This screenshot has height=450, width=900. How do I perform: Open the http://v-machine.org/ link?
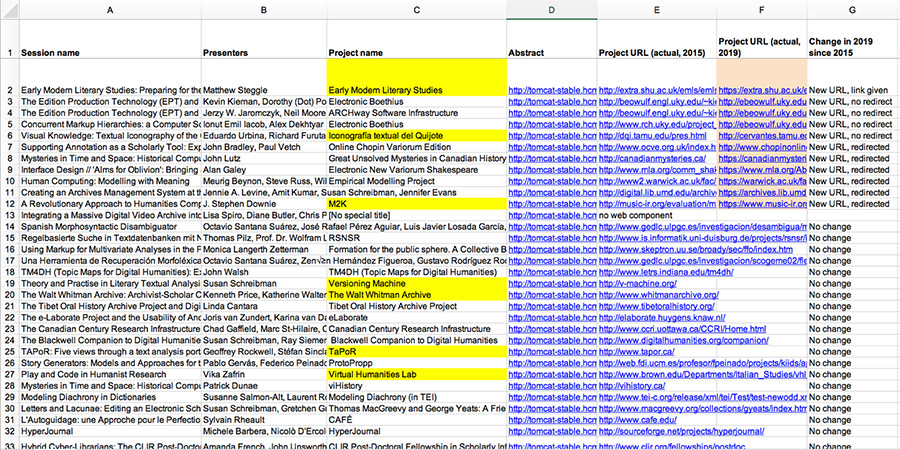[638, 284]
